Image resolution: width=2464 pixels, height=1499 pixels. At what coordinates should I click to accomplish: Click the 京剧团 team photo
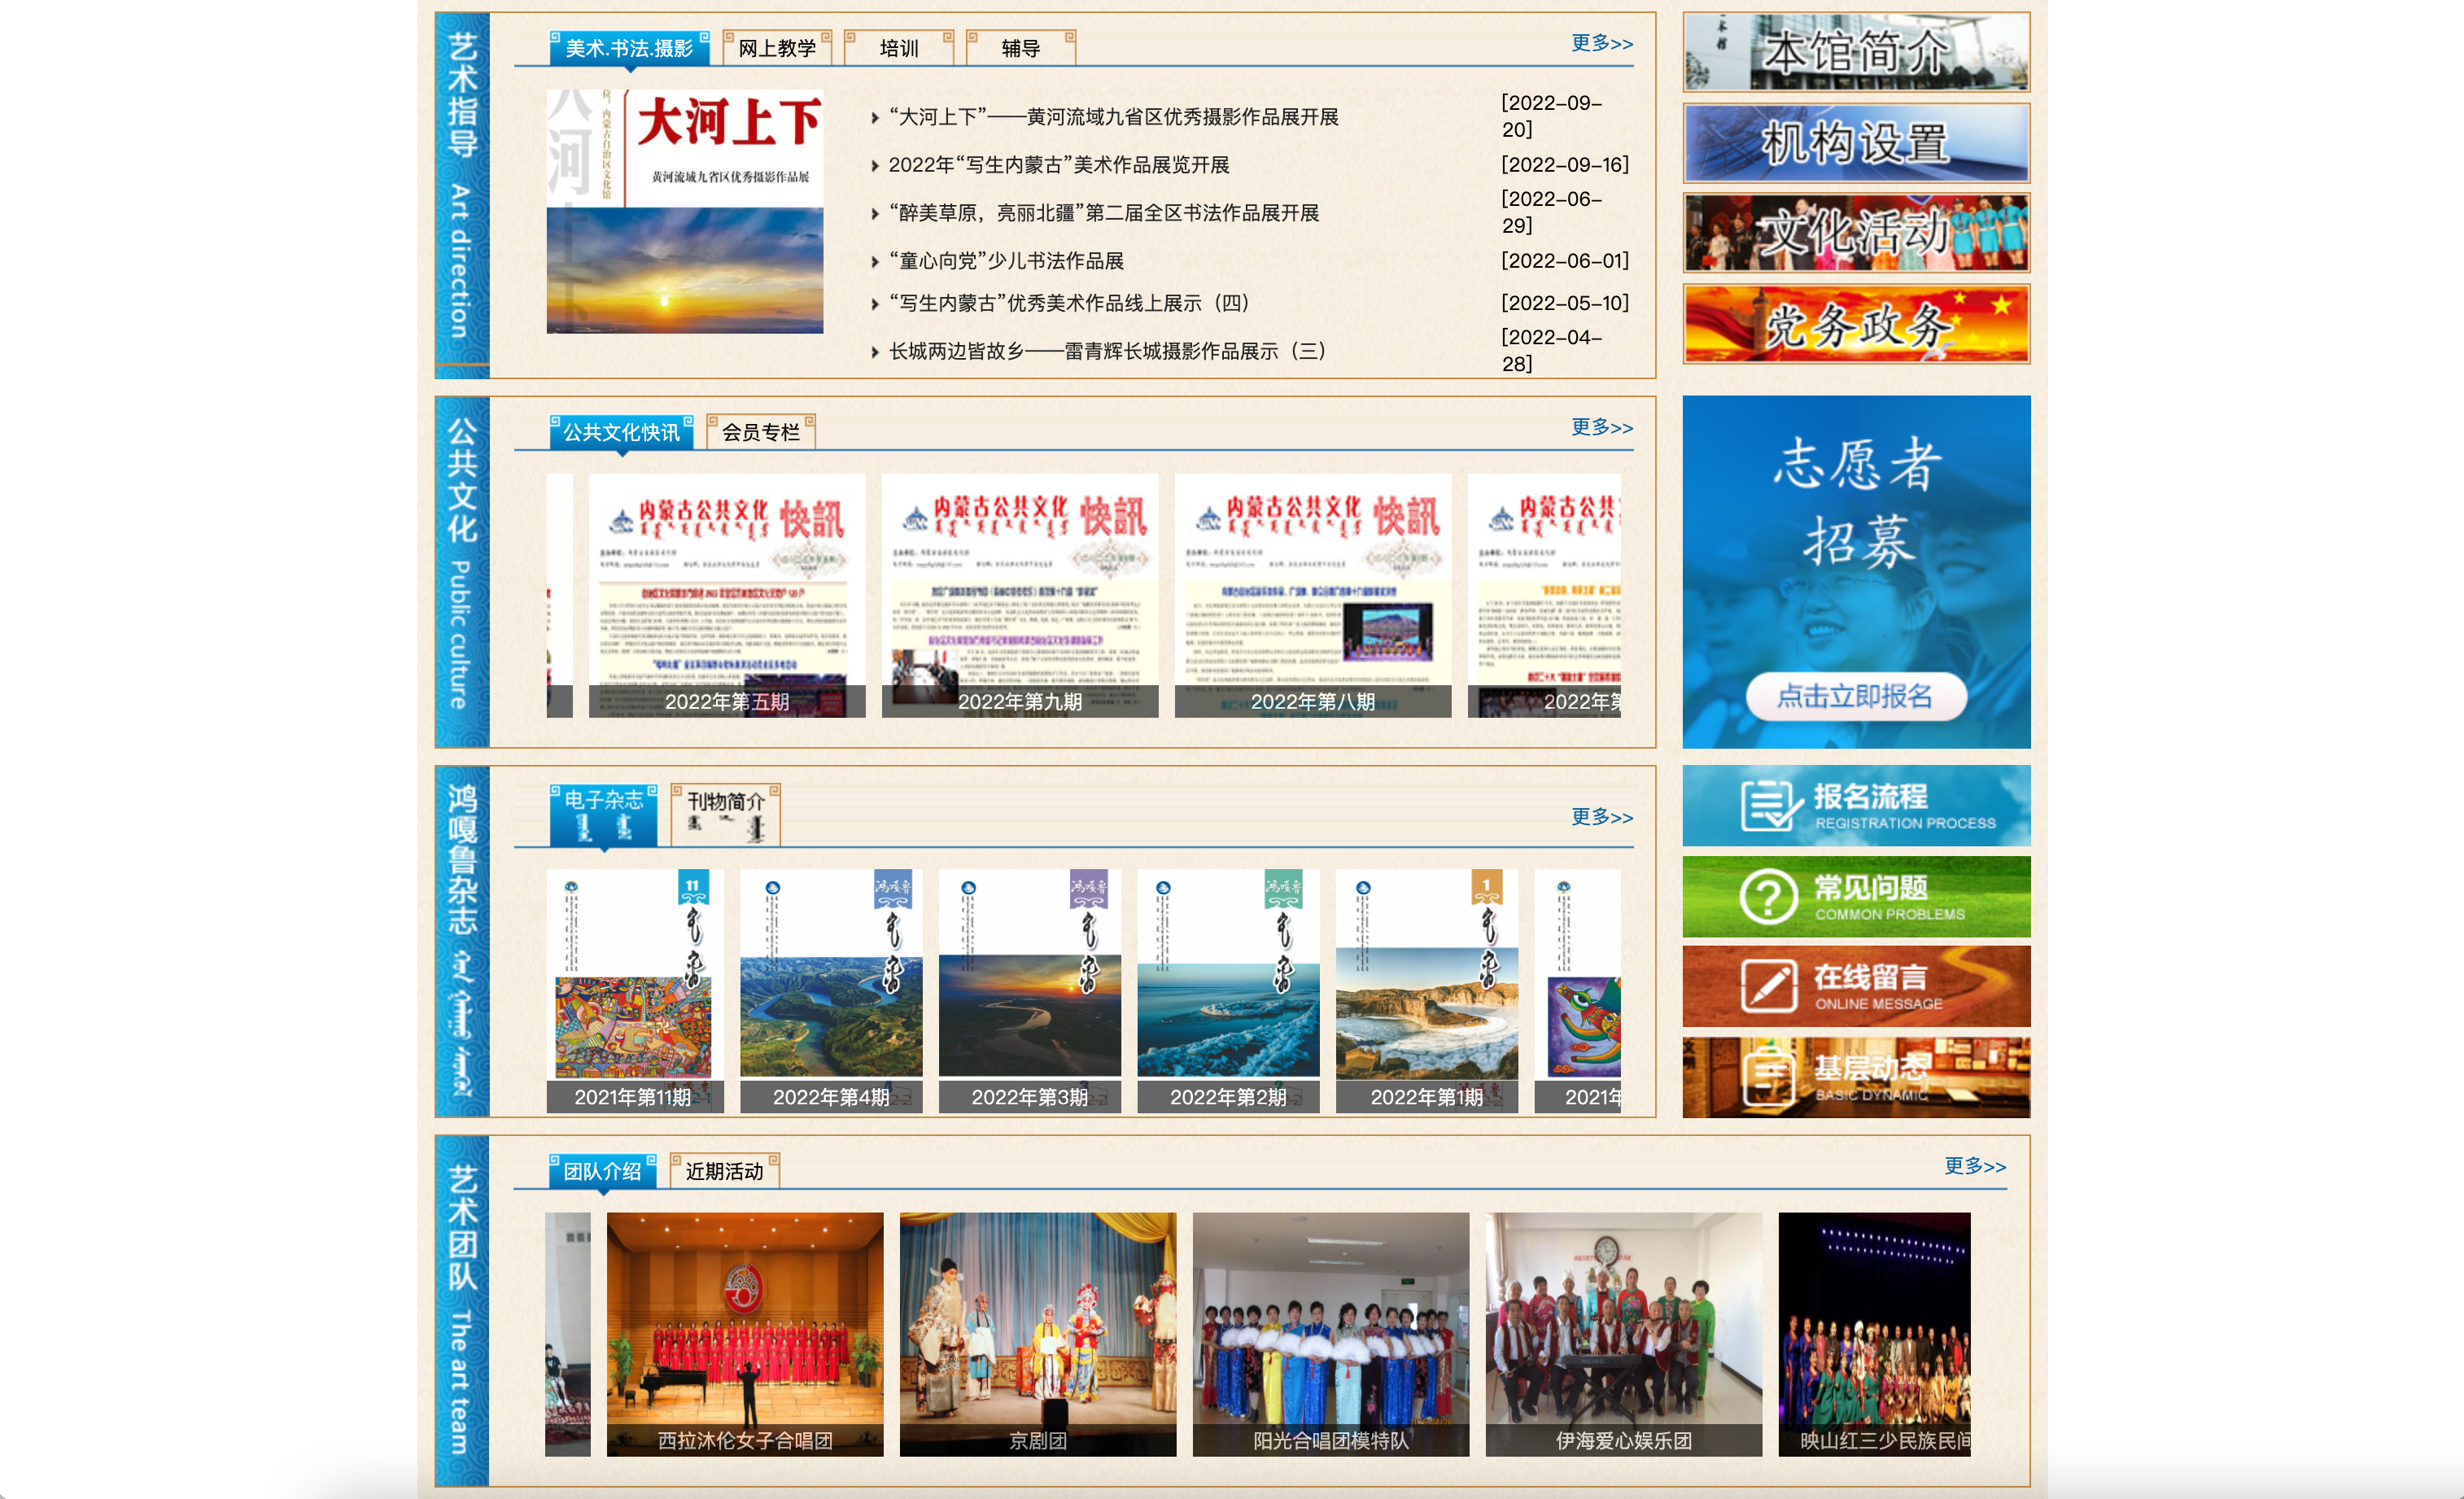1037,1333
